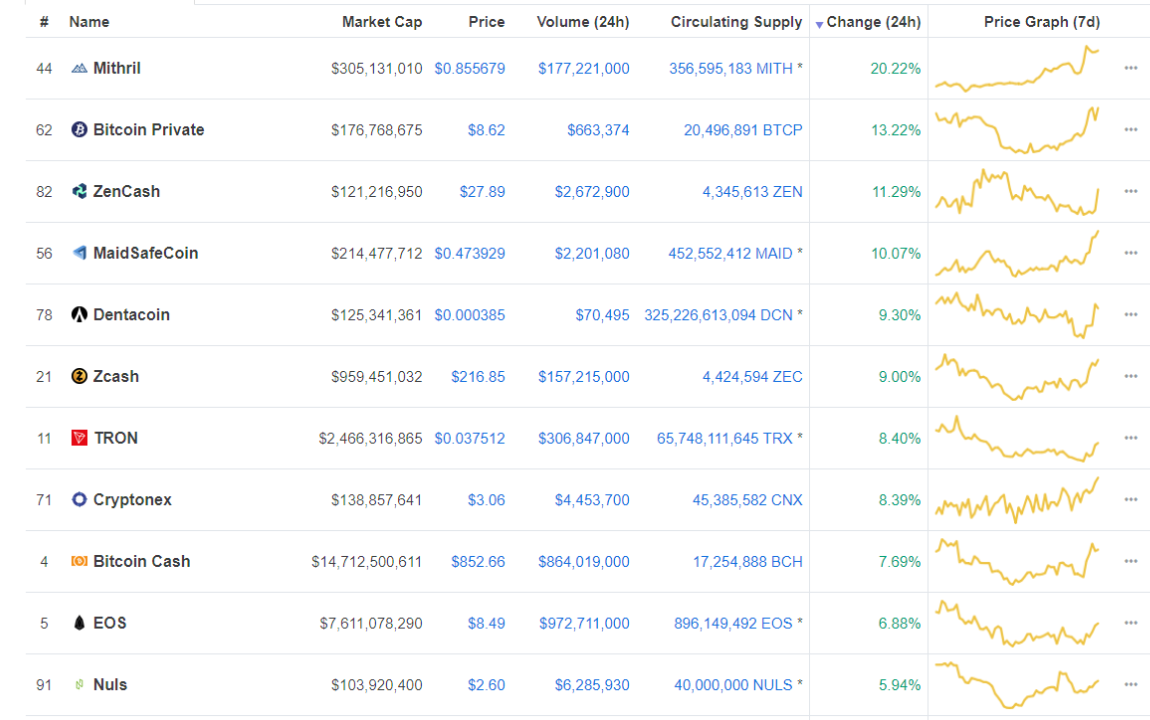The width and height of the screenshot is (1150, 720).
Task: Click the MaidSafeCoin logo icon
Action: [x=79, y=253]
